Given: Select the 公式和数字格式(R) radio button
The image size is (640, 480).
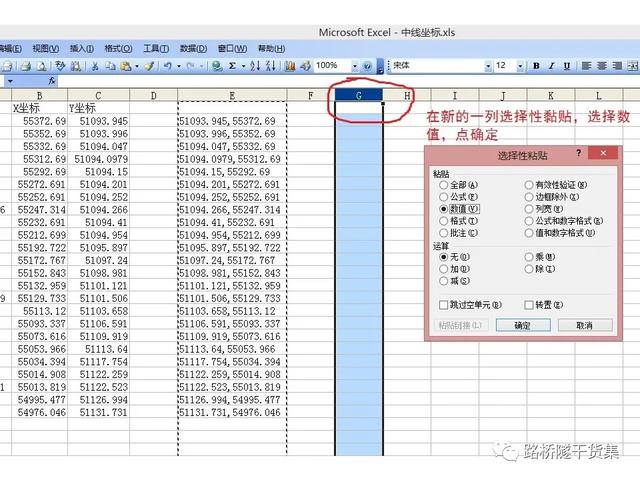Looking at the screenshot, I should (x=564, y=221).
